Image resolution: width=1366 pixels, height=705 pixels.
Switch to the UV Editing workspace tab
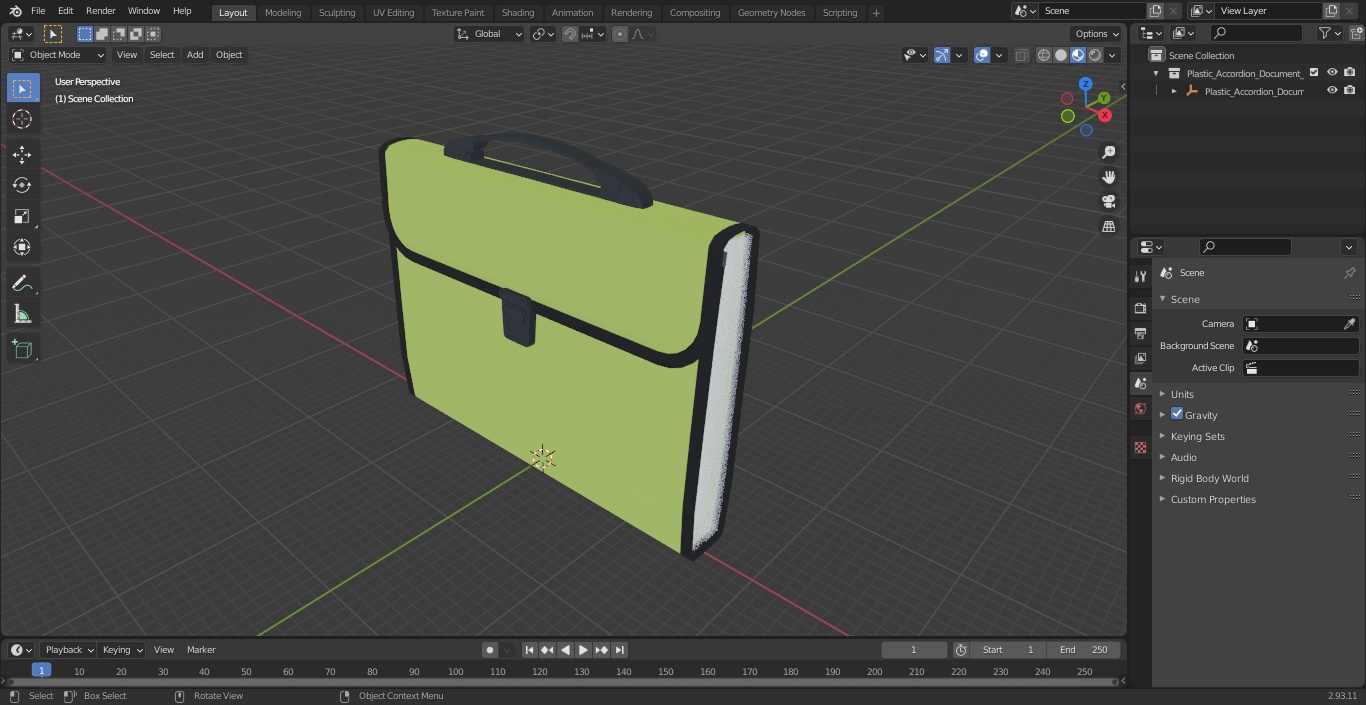[x=393, y=13]
